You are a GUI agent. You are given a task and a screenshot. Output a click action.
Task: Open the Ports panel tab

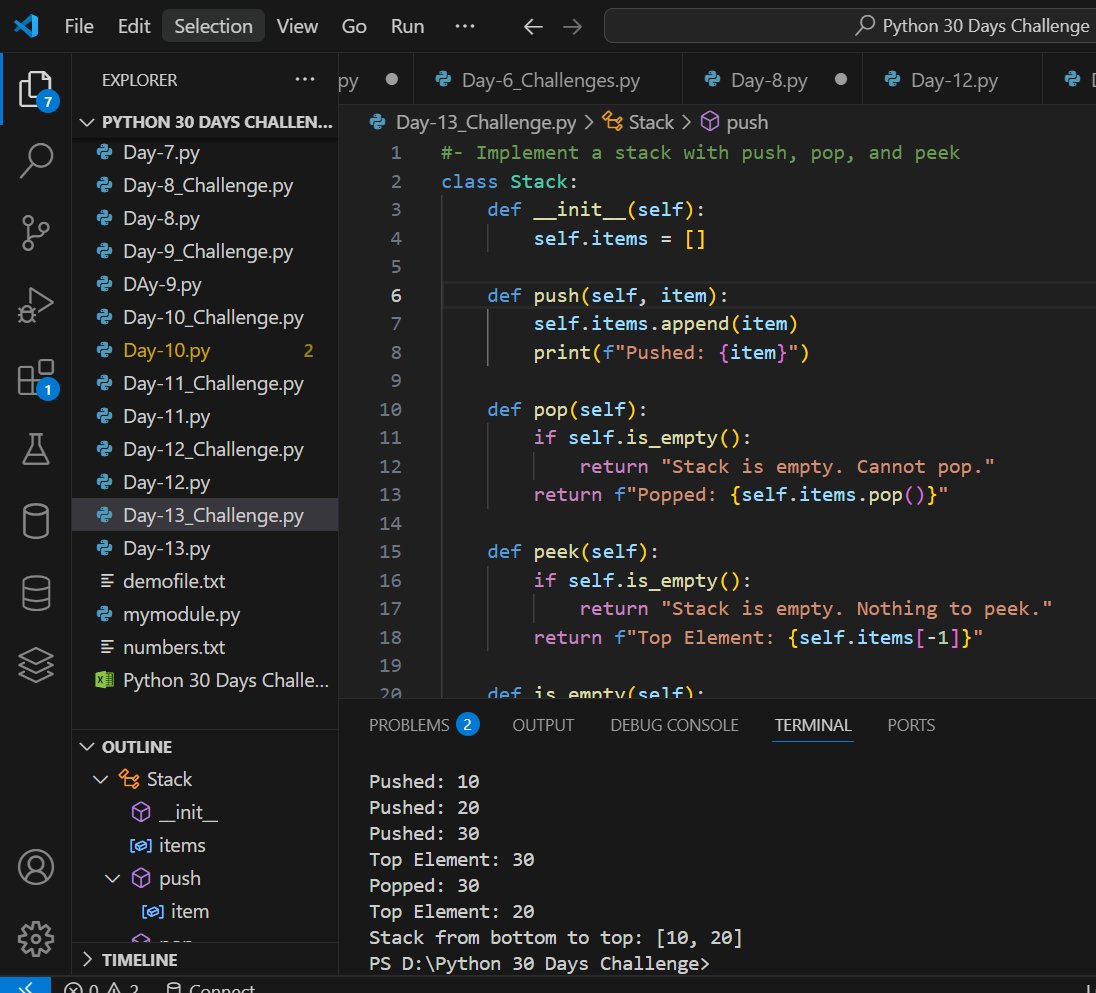click(x=911, y=725)
